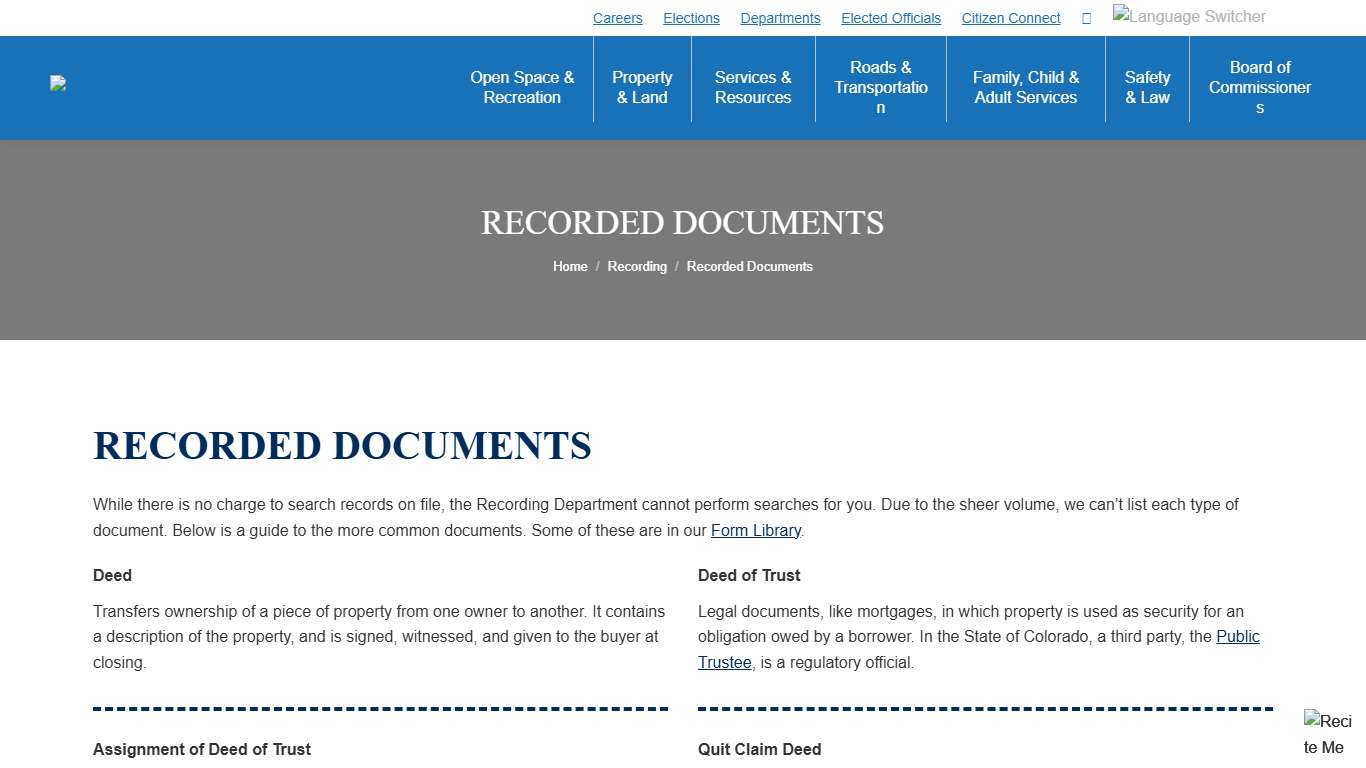Expand the Board of Commissioners menu

click(1259, 87)
